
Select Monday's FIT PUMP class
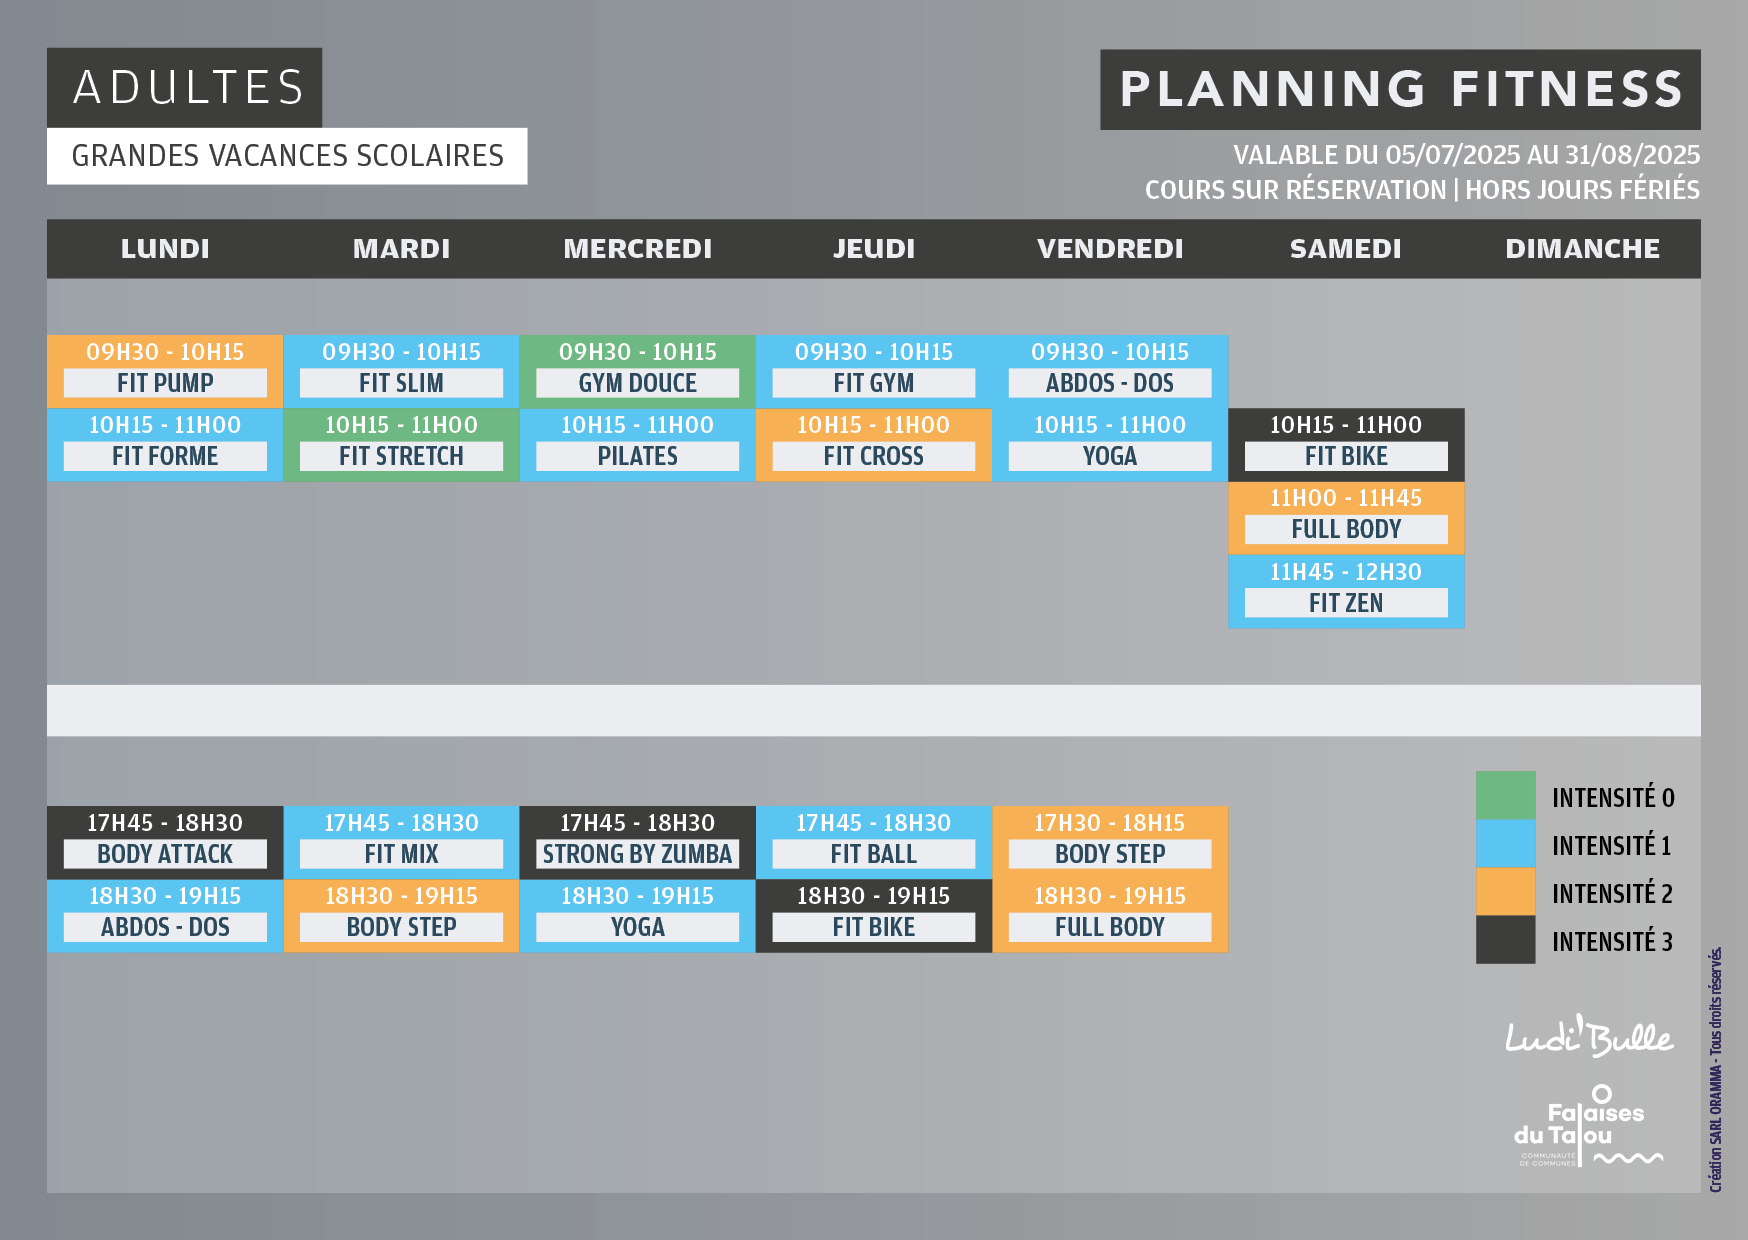165,372
